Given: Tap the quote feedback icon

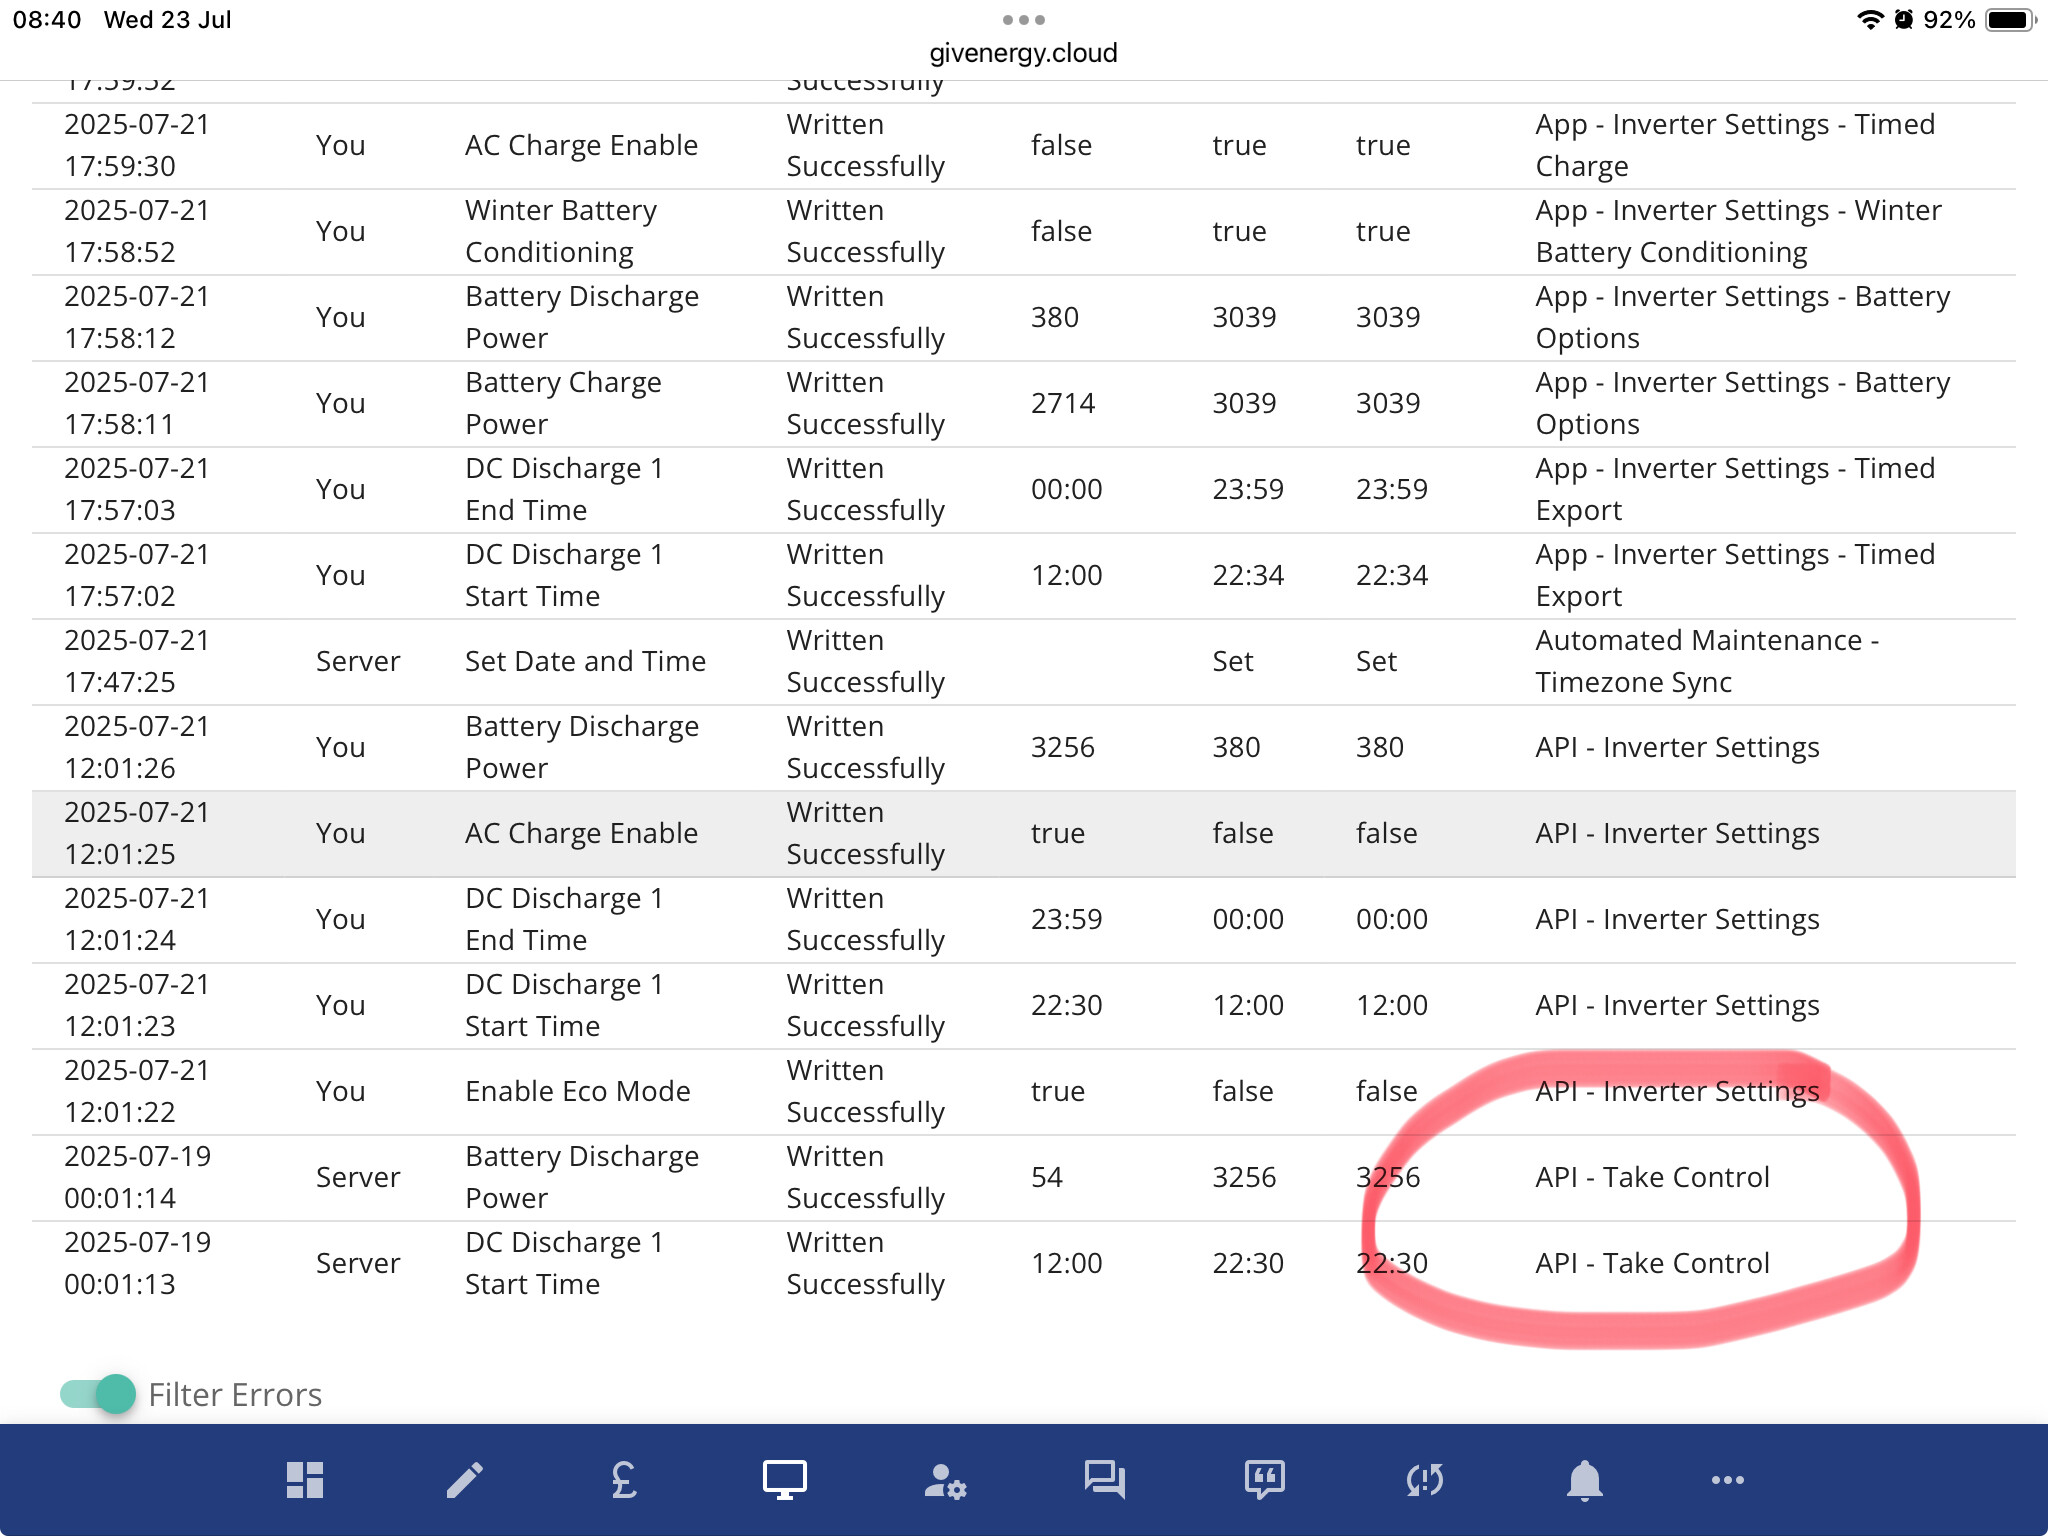Looking at the screenshot, I should pyautogui.click(x=1265, y=1480).
